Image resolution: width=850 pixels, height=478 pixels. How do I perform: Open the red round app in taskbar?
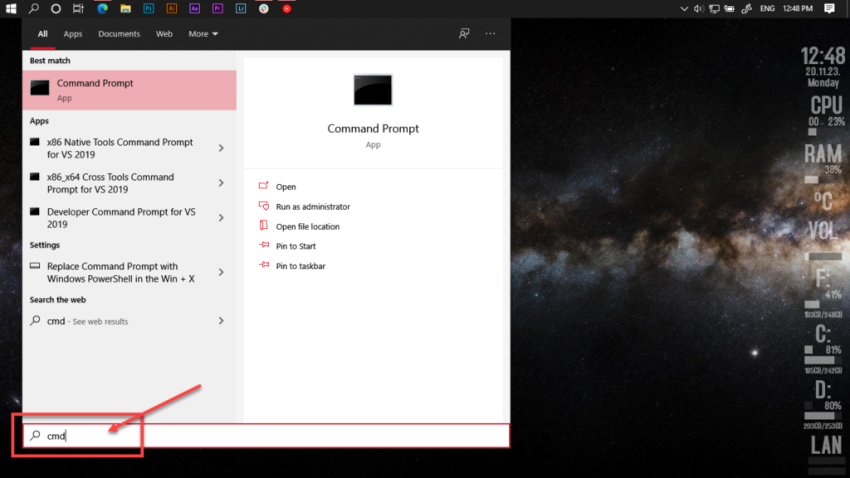pos(287,9)
